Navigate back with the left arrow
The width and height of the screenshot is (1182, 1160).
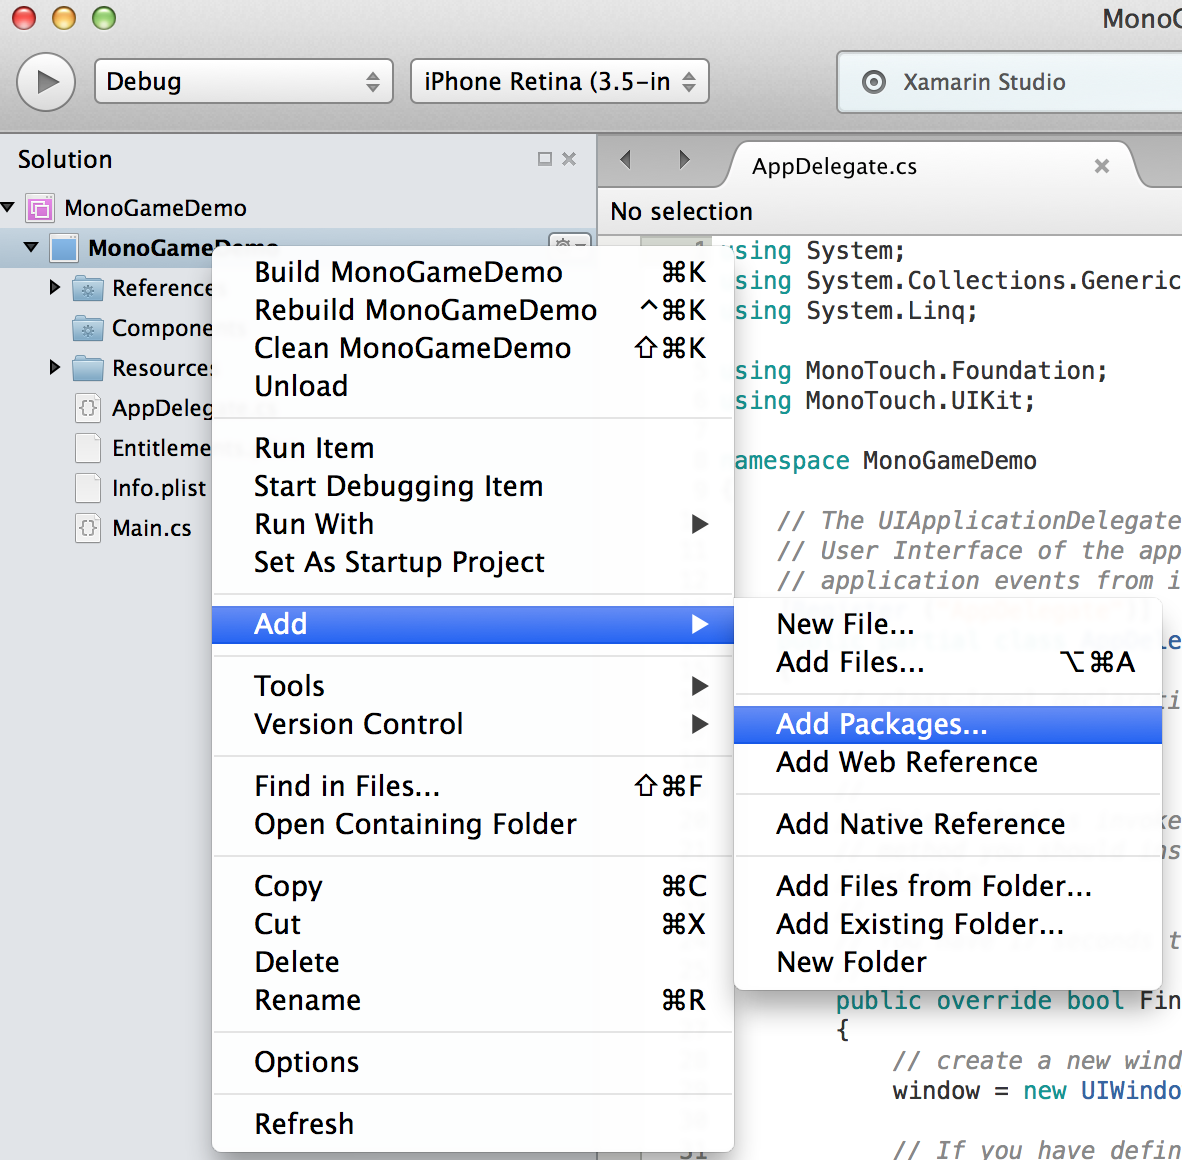pos(625,159)
